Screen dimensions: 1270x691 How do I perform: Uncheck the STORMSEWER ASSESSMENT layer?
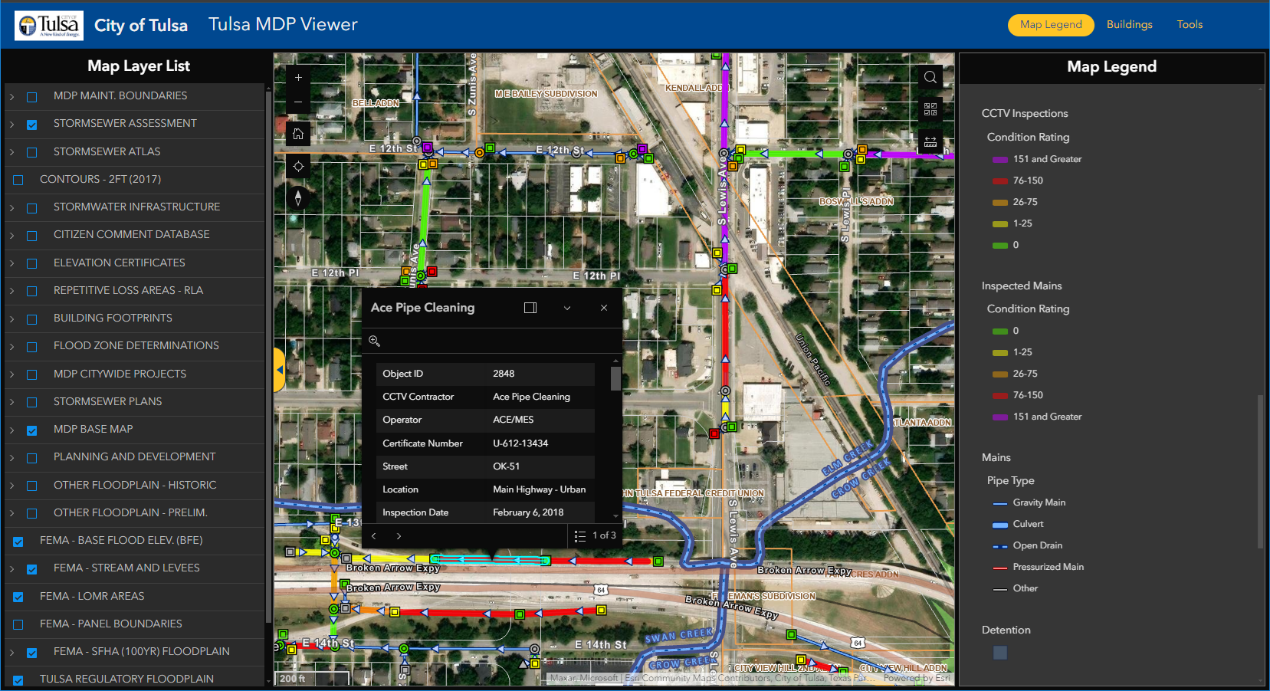coord(31,124)
